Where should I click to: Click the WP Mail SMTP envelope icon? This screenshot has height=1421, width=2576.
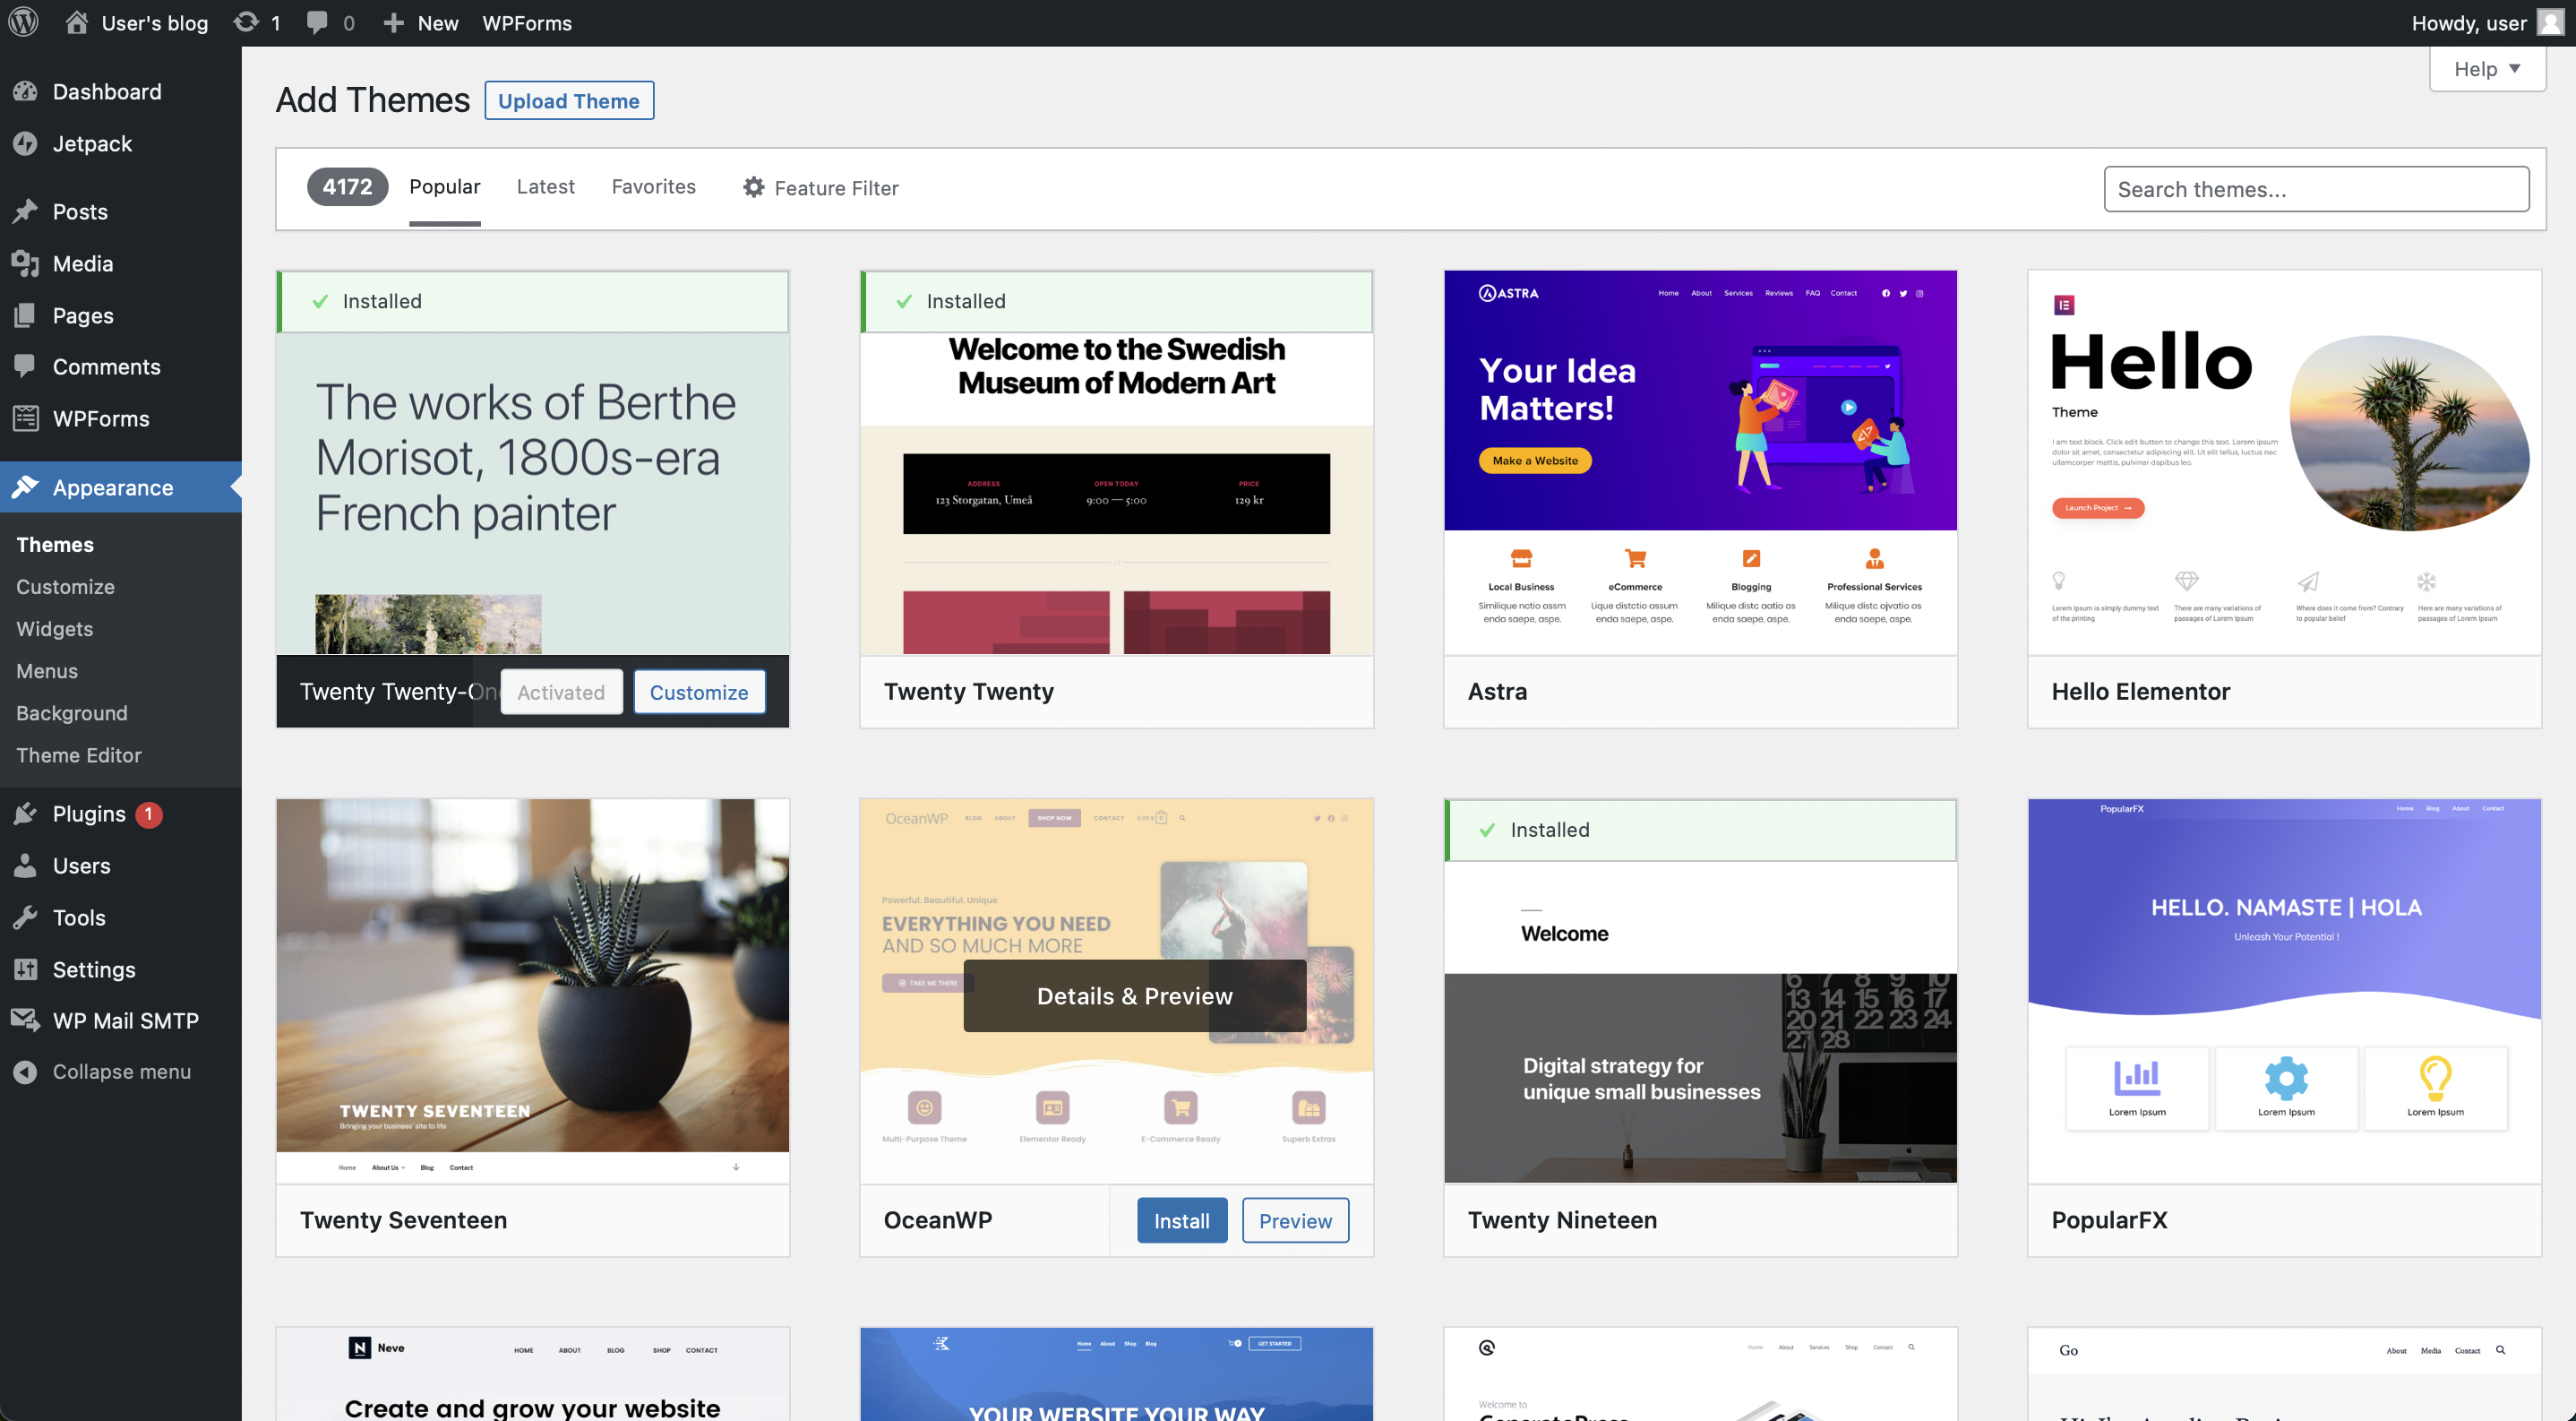pos(26,1020)
